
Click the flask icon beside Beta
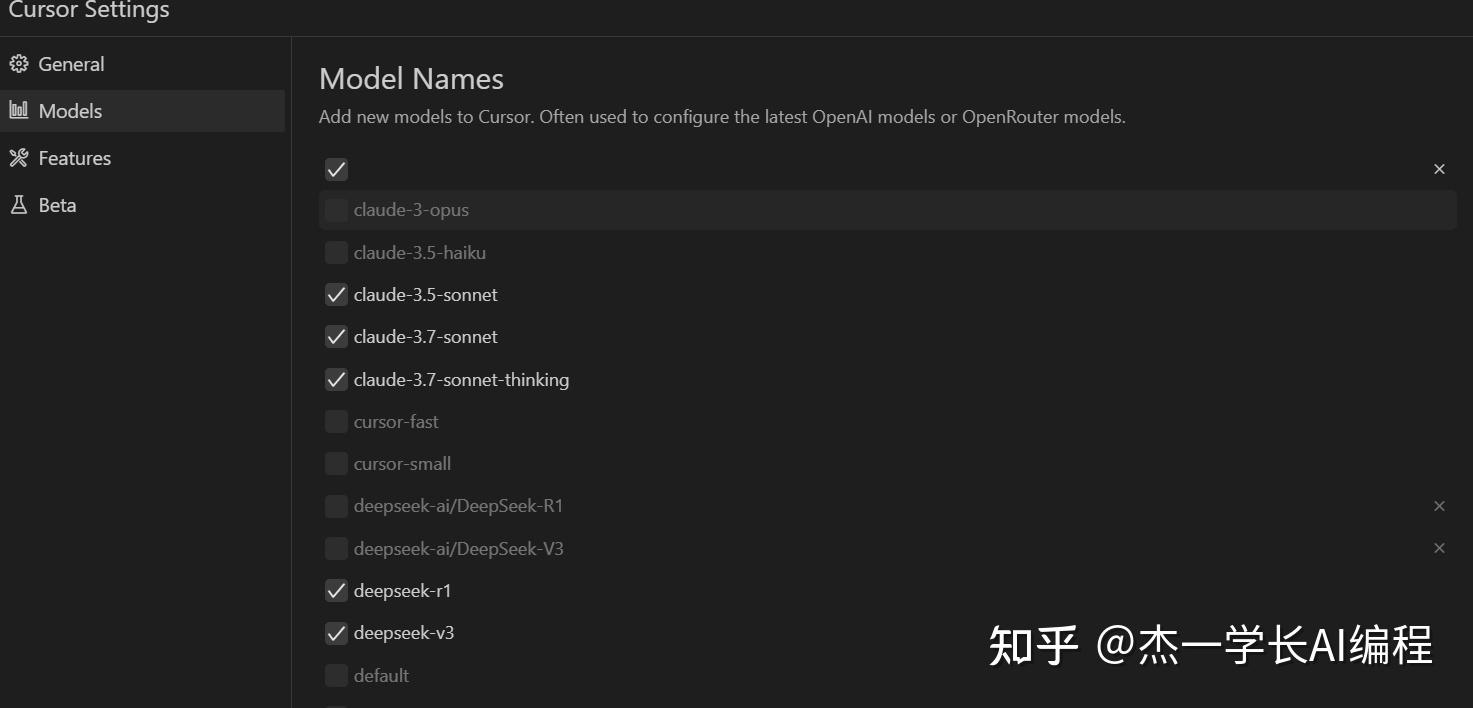(x=18, y=204)
